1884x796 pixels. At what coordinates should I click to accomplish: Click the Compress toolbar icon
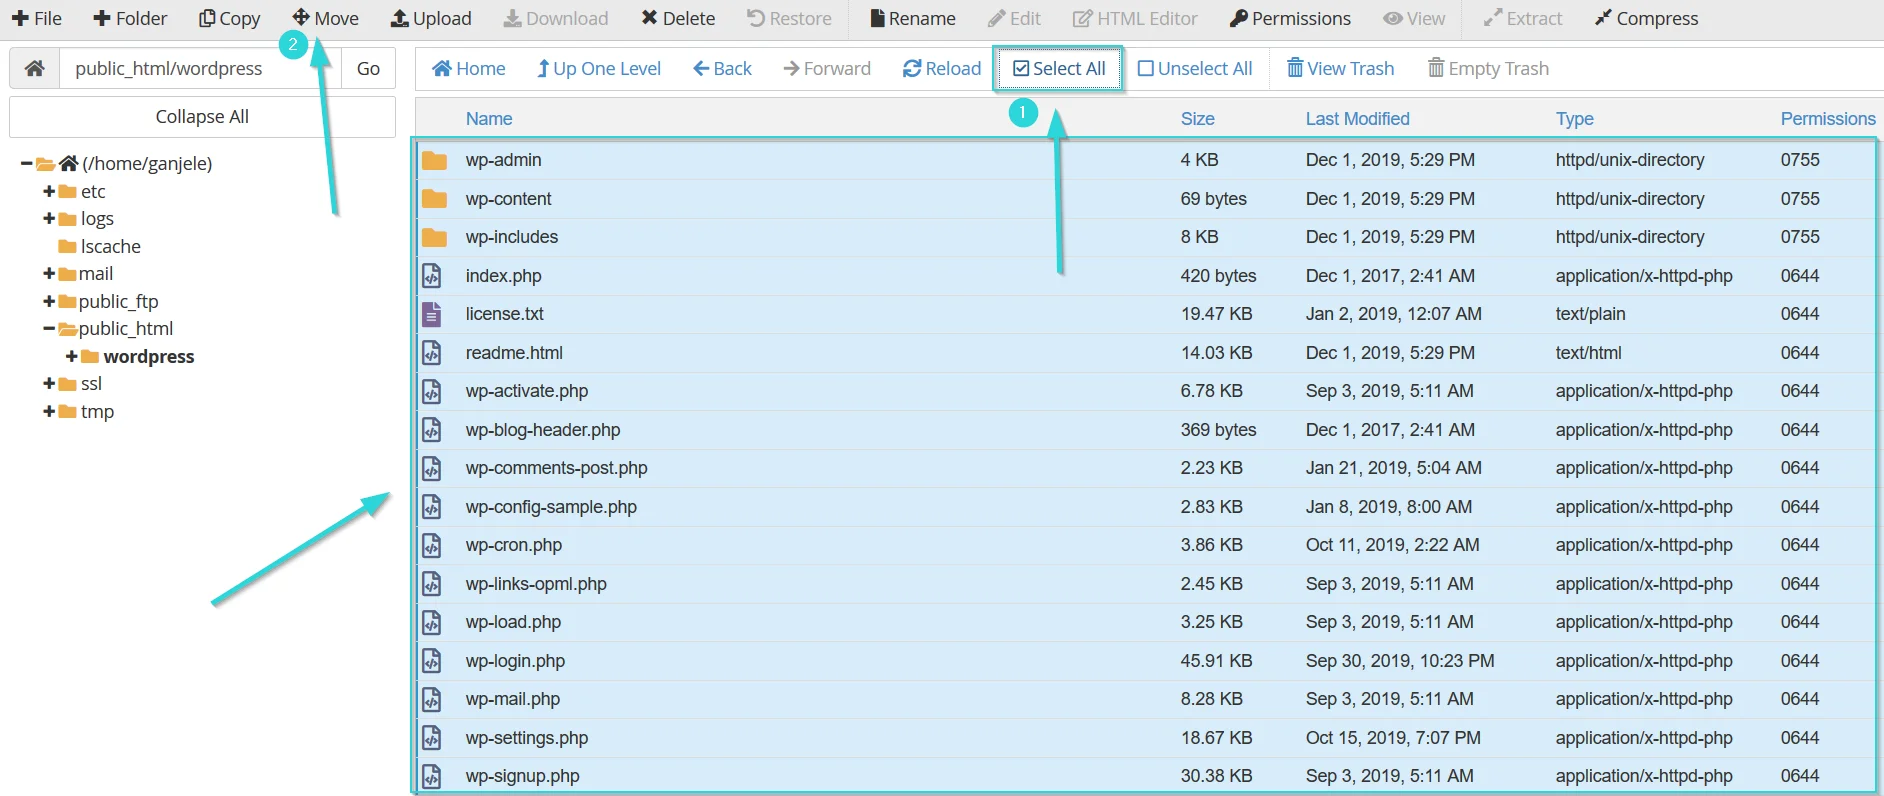point(1604,19)
